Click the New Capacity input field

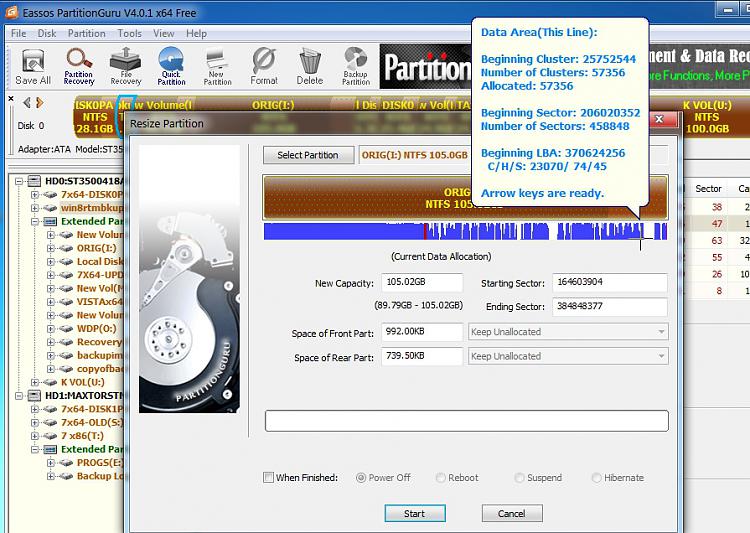(422, 282)
